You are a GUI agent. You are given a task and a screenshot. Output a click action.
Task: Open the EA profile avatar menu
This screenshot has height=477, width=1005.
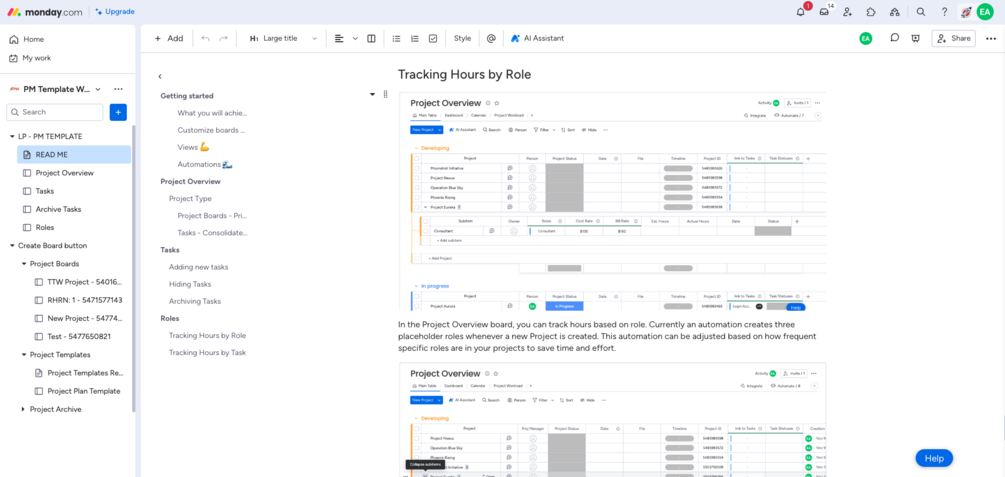point(984,12)
